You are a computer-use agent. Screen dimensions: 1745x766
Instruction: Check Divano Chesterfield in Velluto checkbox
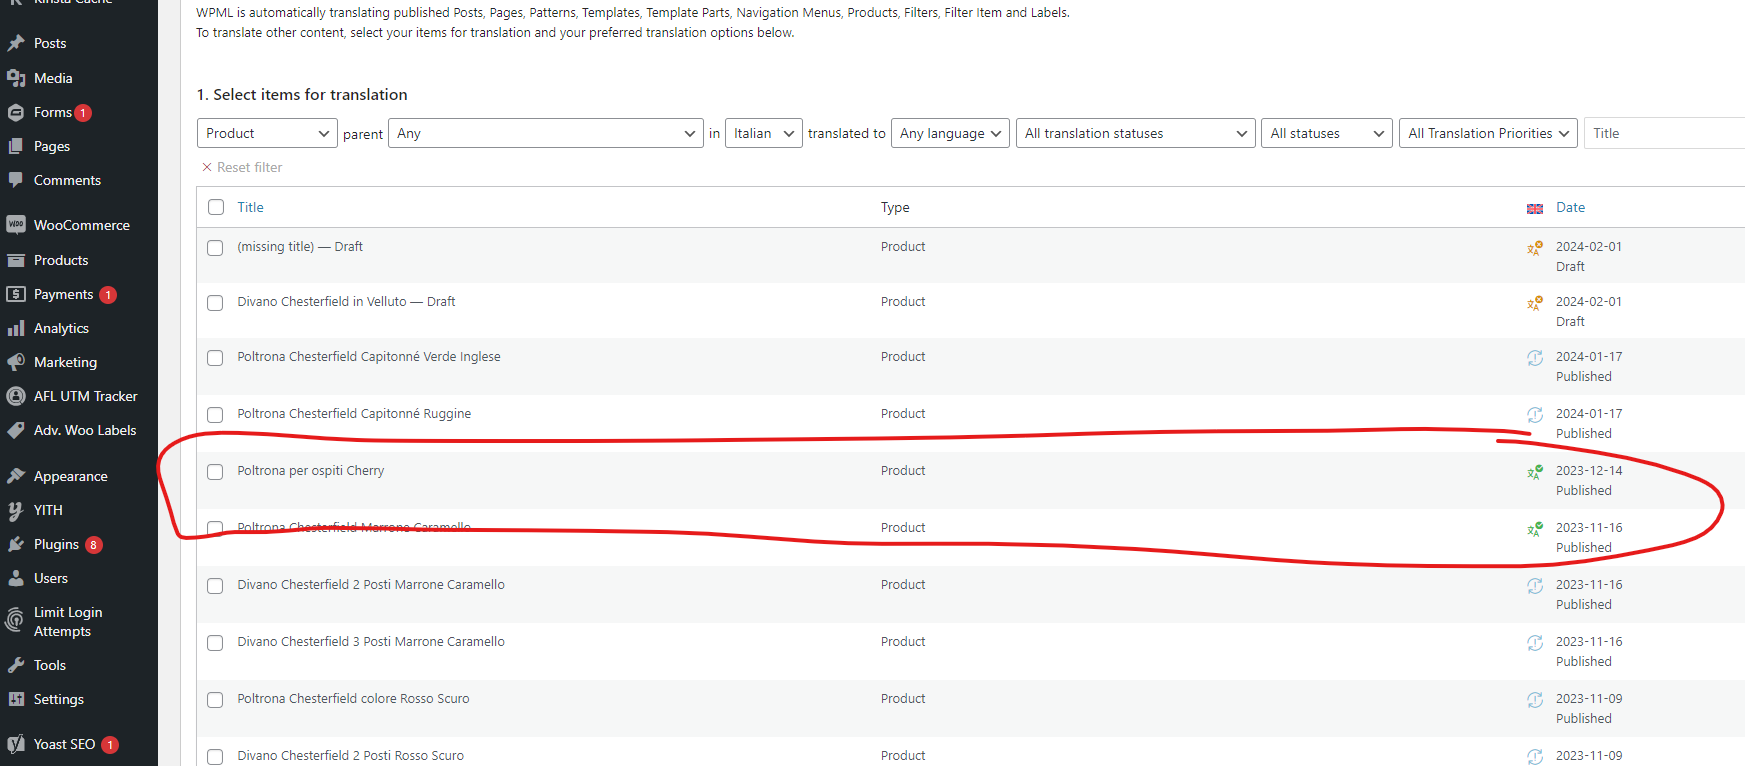(215, 302)
